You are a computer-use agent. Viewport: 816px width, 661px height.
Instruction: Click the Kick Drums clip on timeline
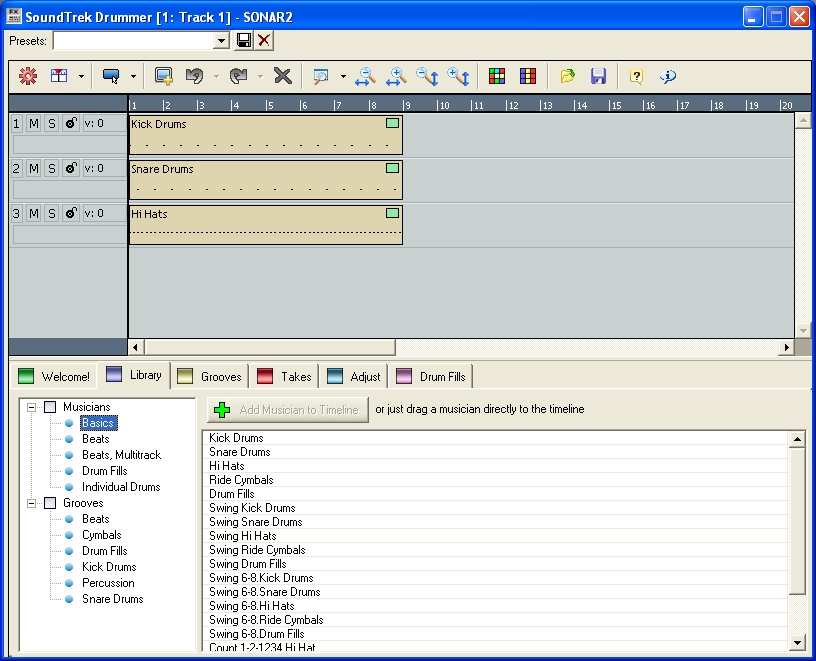tap(266, 135)
